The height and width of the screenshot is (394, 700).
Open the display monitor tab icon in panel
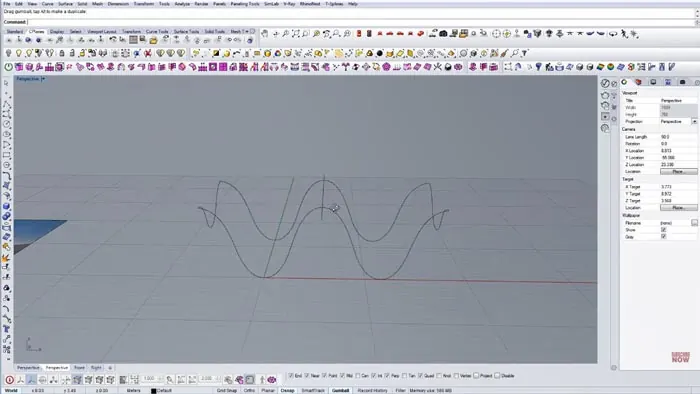pyautogui.click(x=653, y=82)
